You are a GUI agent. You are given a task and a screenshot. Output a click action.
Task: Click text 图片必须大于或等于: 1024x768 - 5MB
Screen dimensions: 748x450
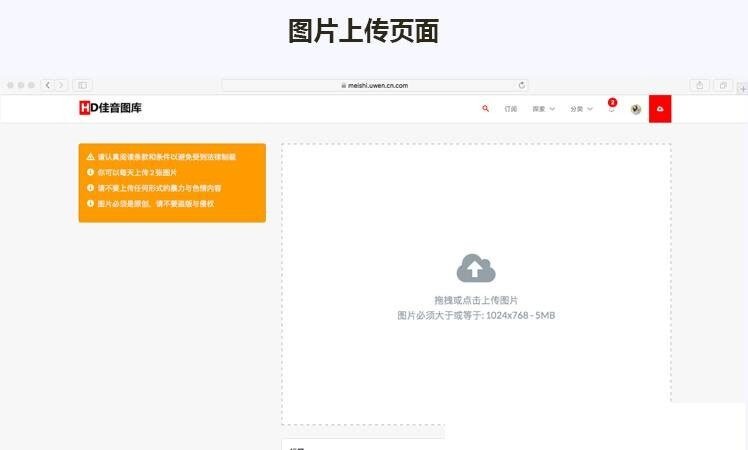click(476, 315)
